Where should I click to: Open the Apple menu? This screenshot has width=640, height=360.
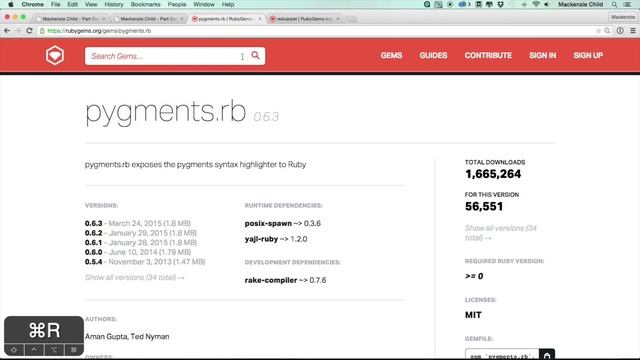pos(11,4)
